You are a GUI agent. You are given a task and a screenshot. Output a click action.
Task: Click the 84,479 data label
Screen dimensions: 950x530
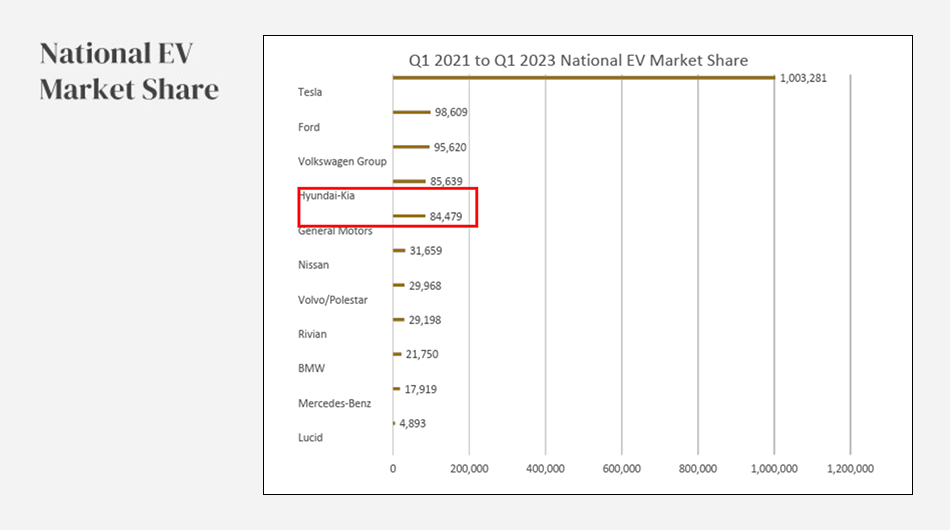[x=446, y=217]
